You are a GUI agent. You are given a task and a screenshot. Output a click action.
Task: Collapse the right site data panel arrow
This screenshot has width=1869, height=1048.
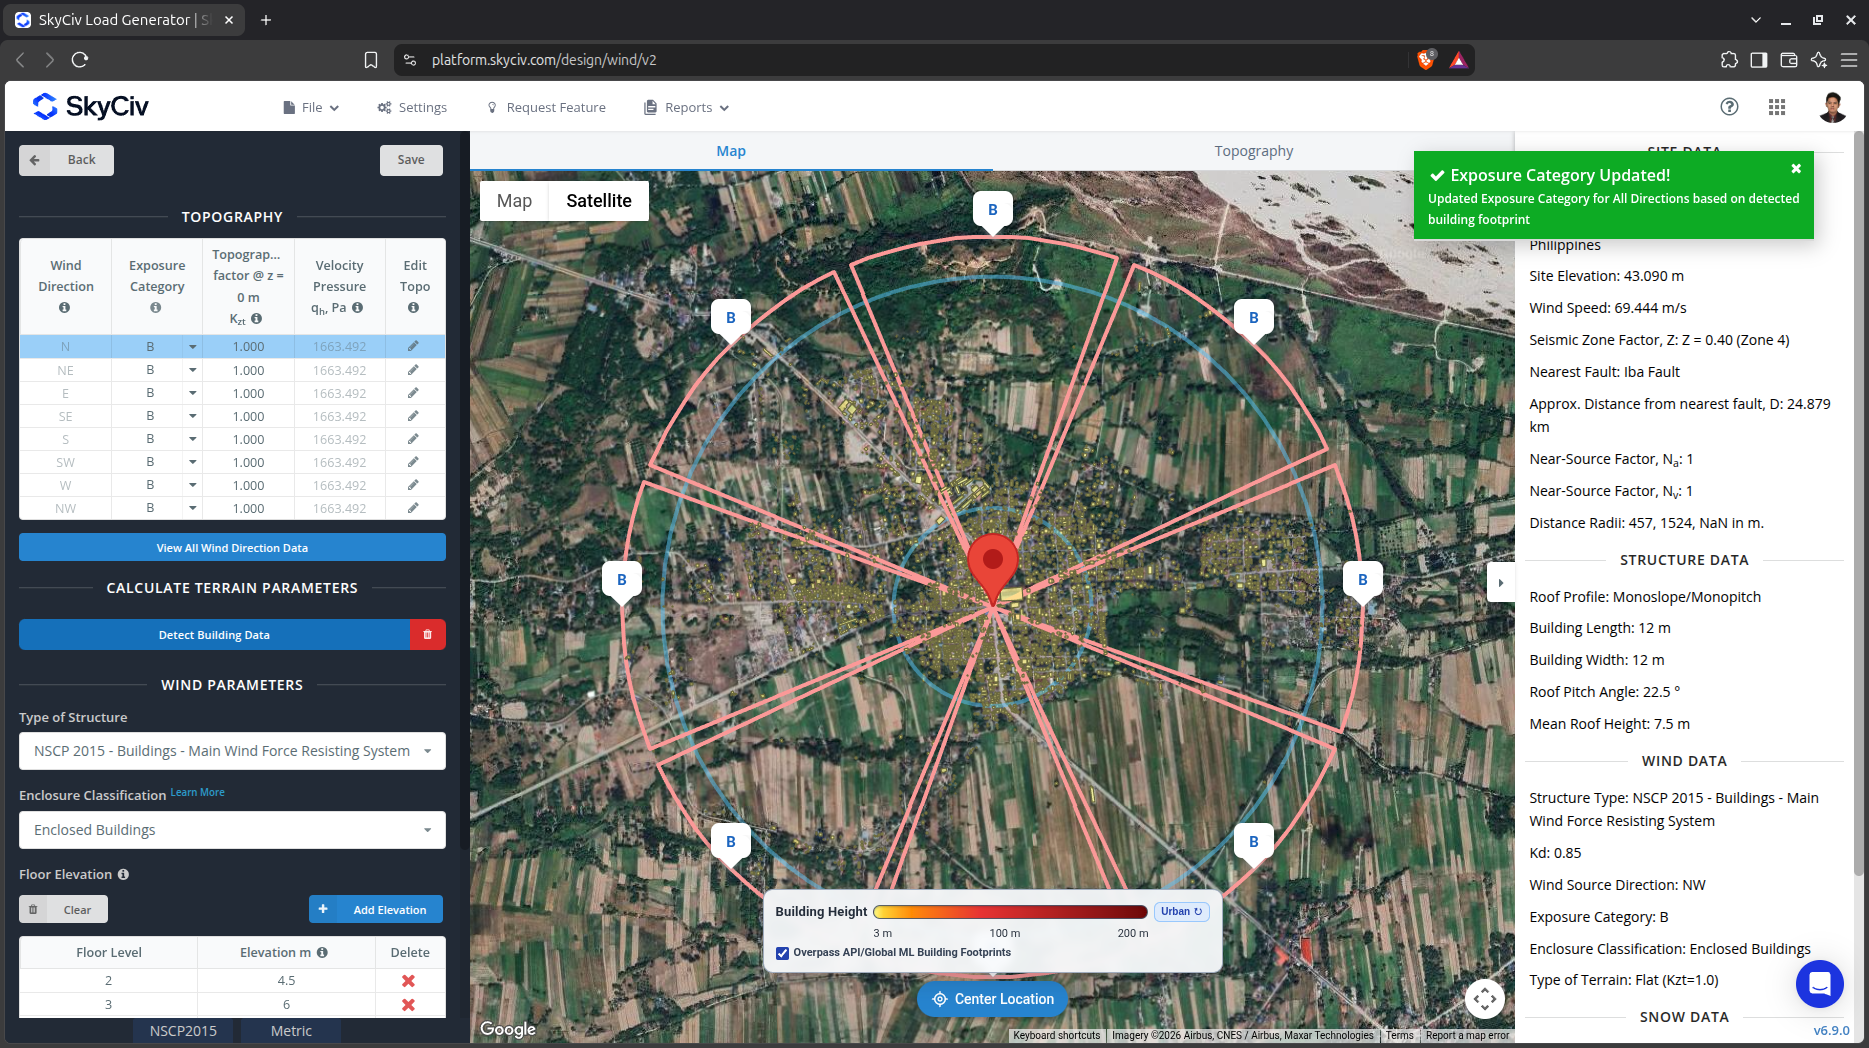[1500, 583]
